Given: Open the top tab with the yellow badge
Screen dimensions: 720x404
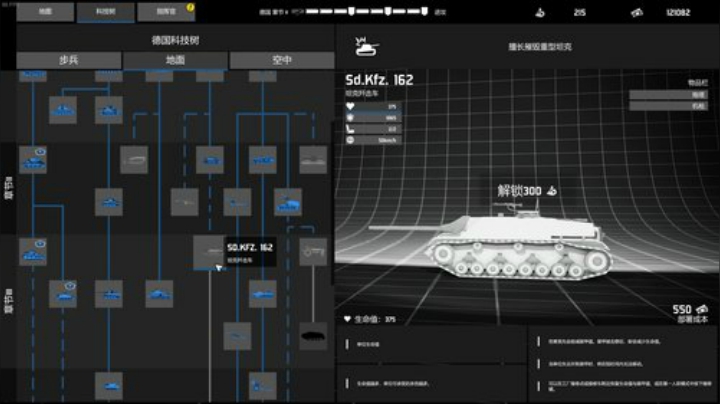Looking at the screenshot, I should [166, 12].
